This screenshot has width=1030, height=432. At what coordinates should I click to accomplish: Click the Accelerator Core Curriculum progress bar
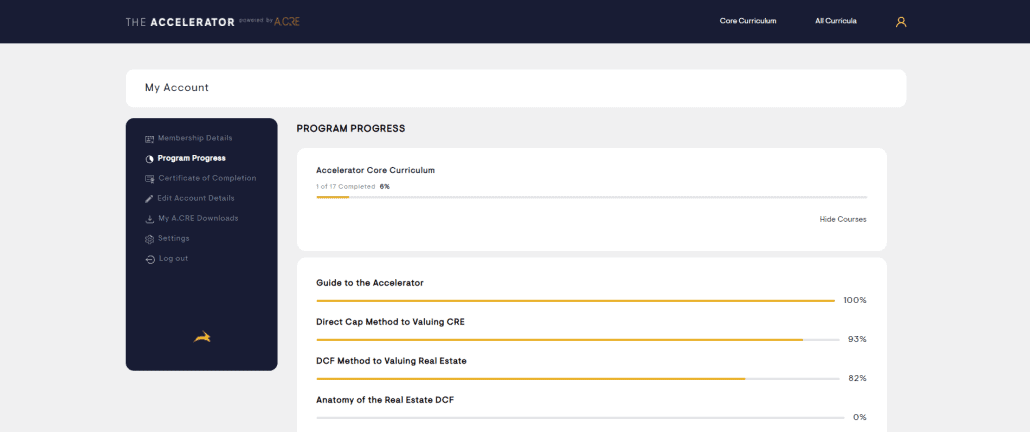coord(591,197)
